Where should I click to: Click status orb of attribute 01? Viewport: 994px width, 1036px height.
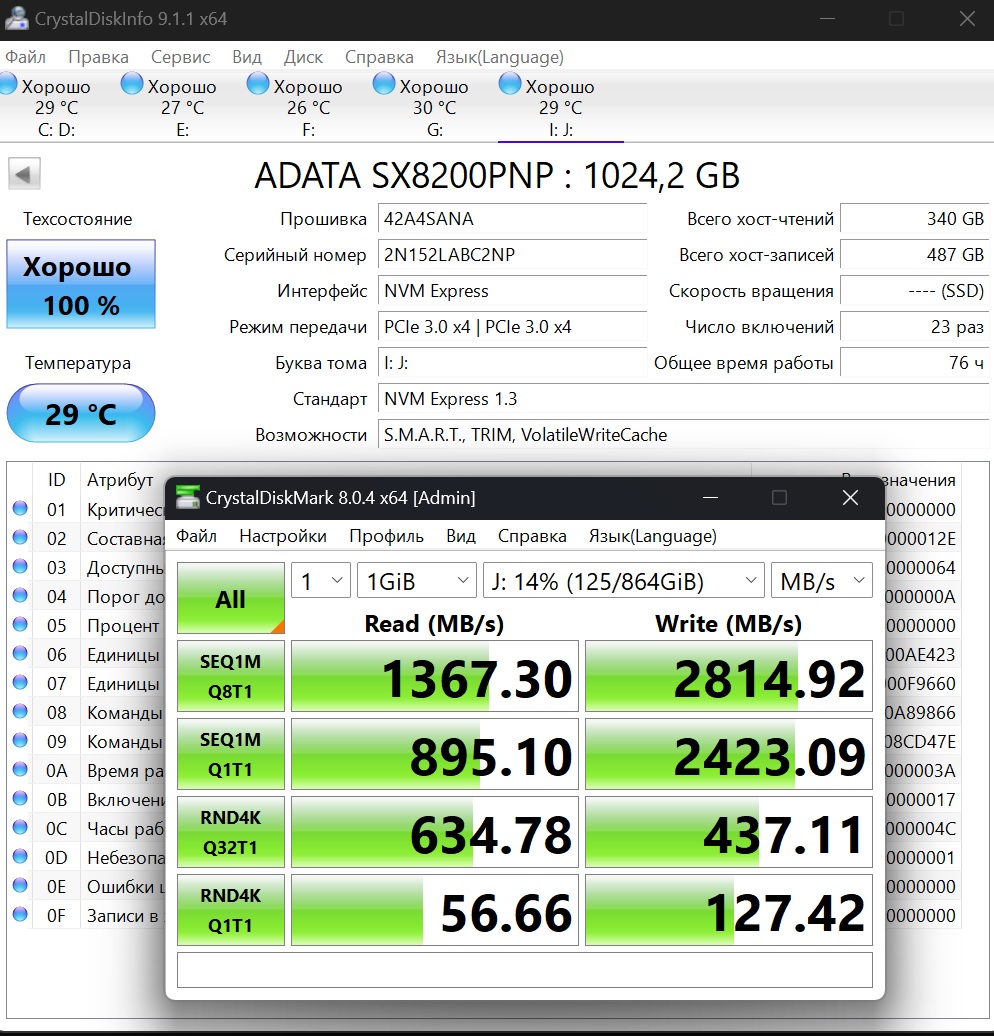[20, 508]
